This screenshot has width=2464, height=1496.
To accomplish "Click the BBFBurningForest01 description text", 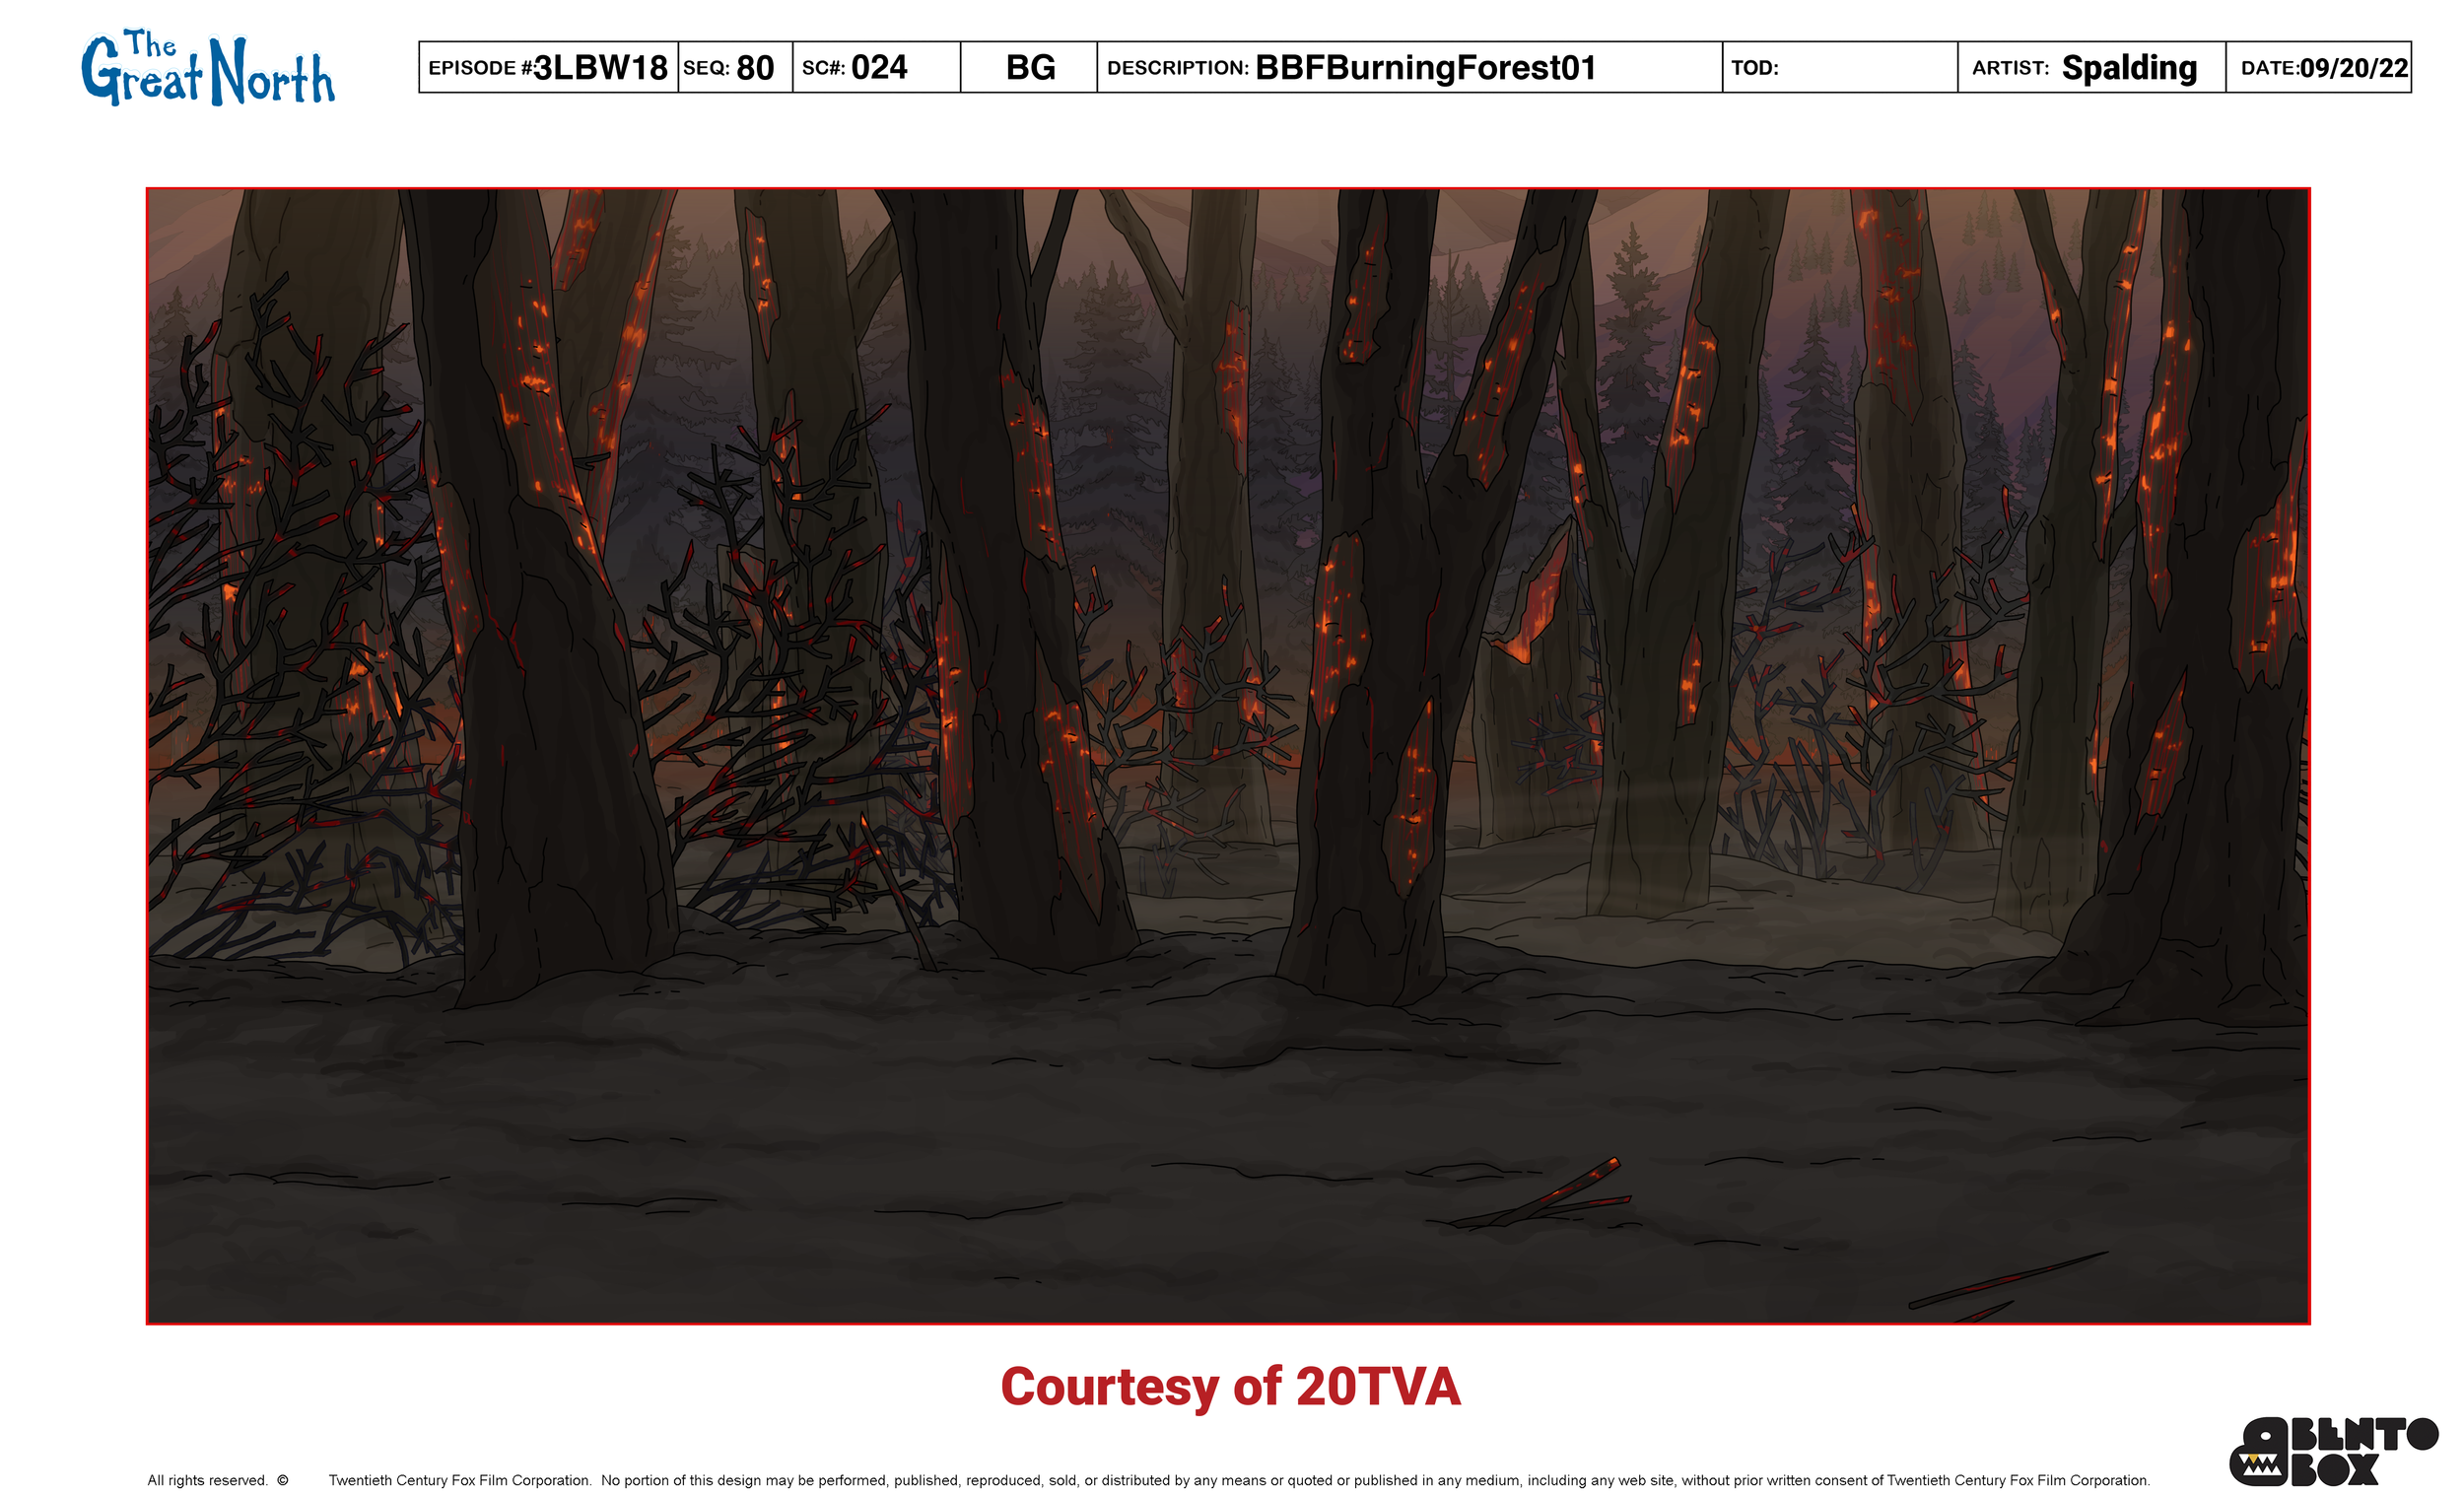I will pos(1425,68).
